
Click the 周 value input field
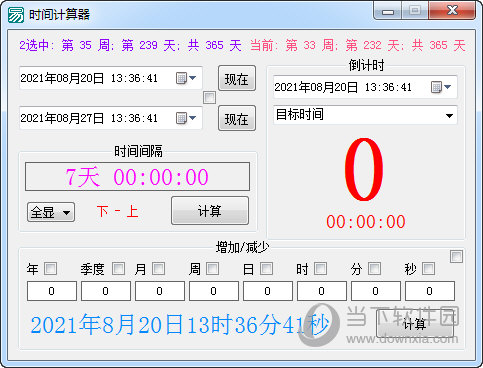[x=214, y=291]
